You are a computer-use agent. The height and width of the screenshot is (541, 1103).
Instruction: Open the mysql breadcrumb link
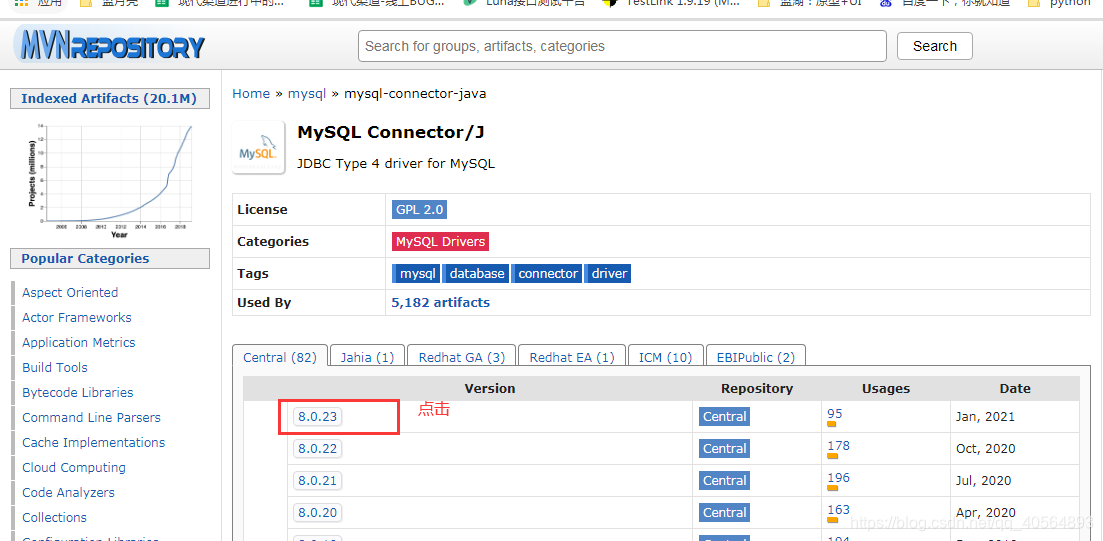click(307, 94)
